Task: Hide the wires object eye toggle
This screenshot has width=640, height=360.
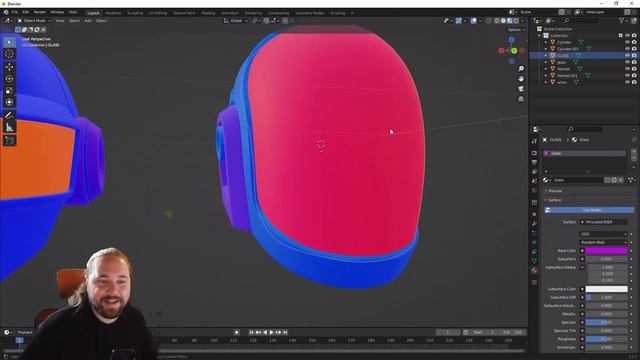Action: click(x=627, y=82)
